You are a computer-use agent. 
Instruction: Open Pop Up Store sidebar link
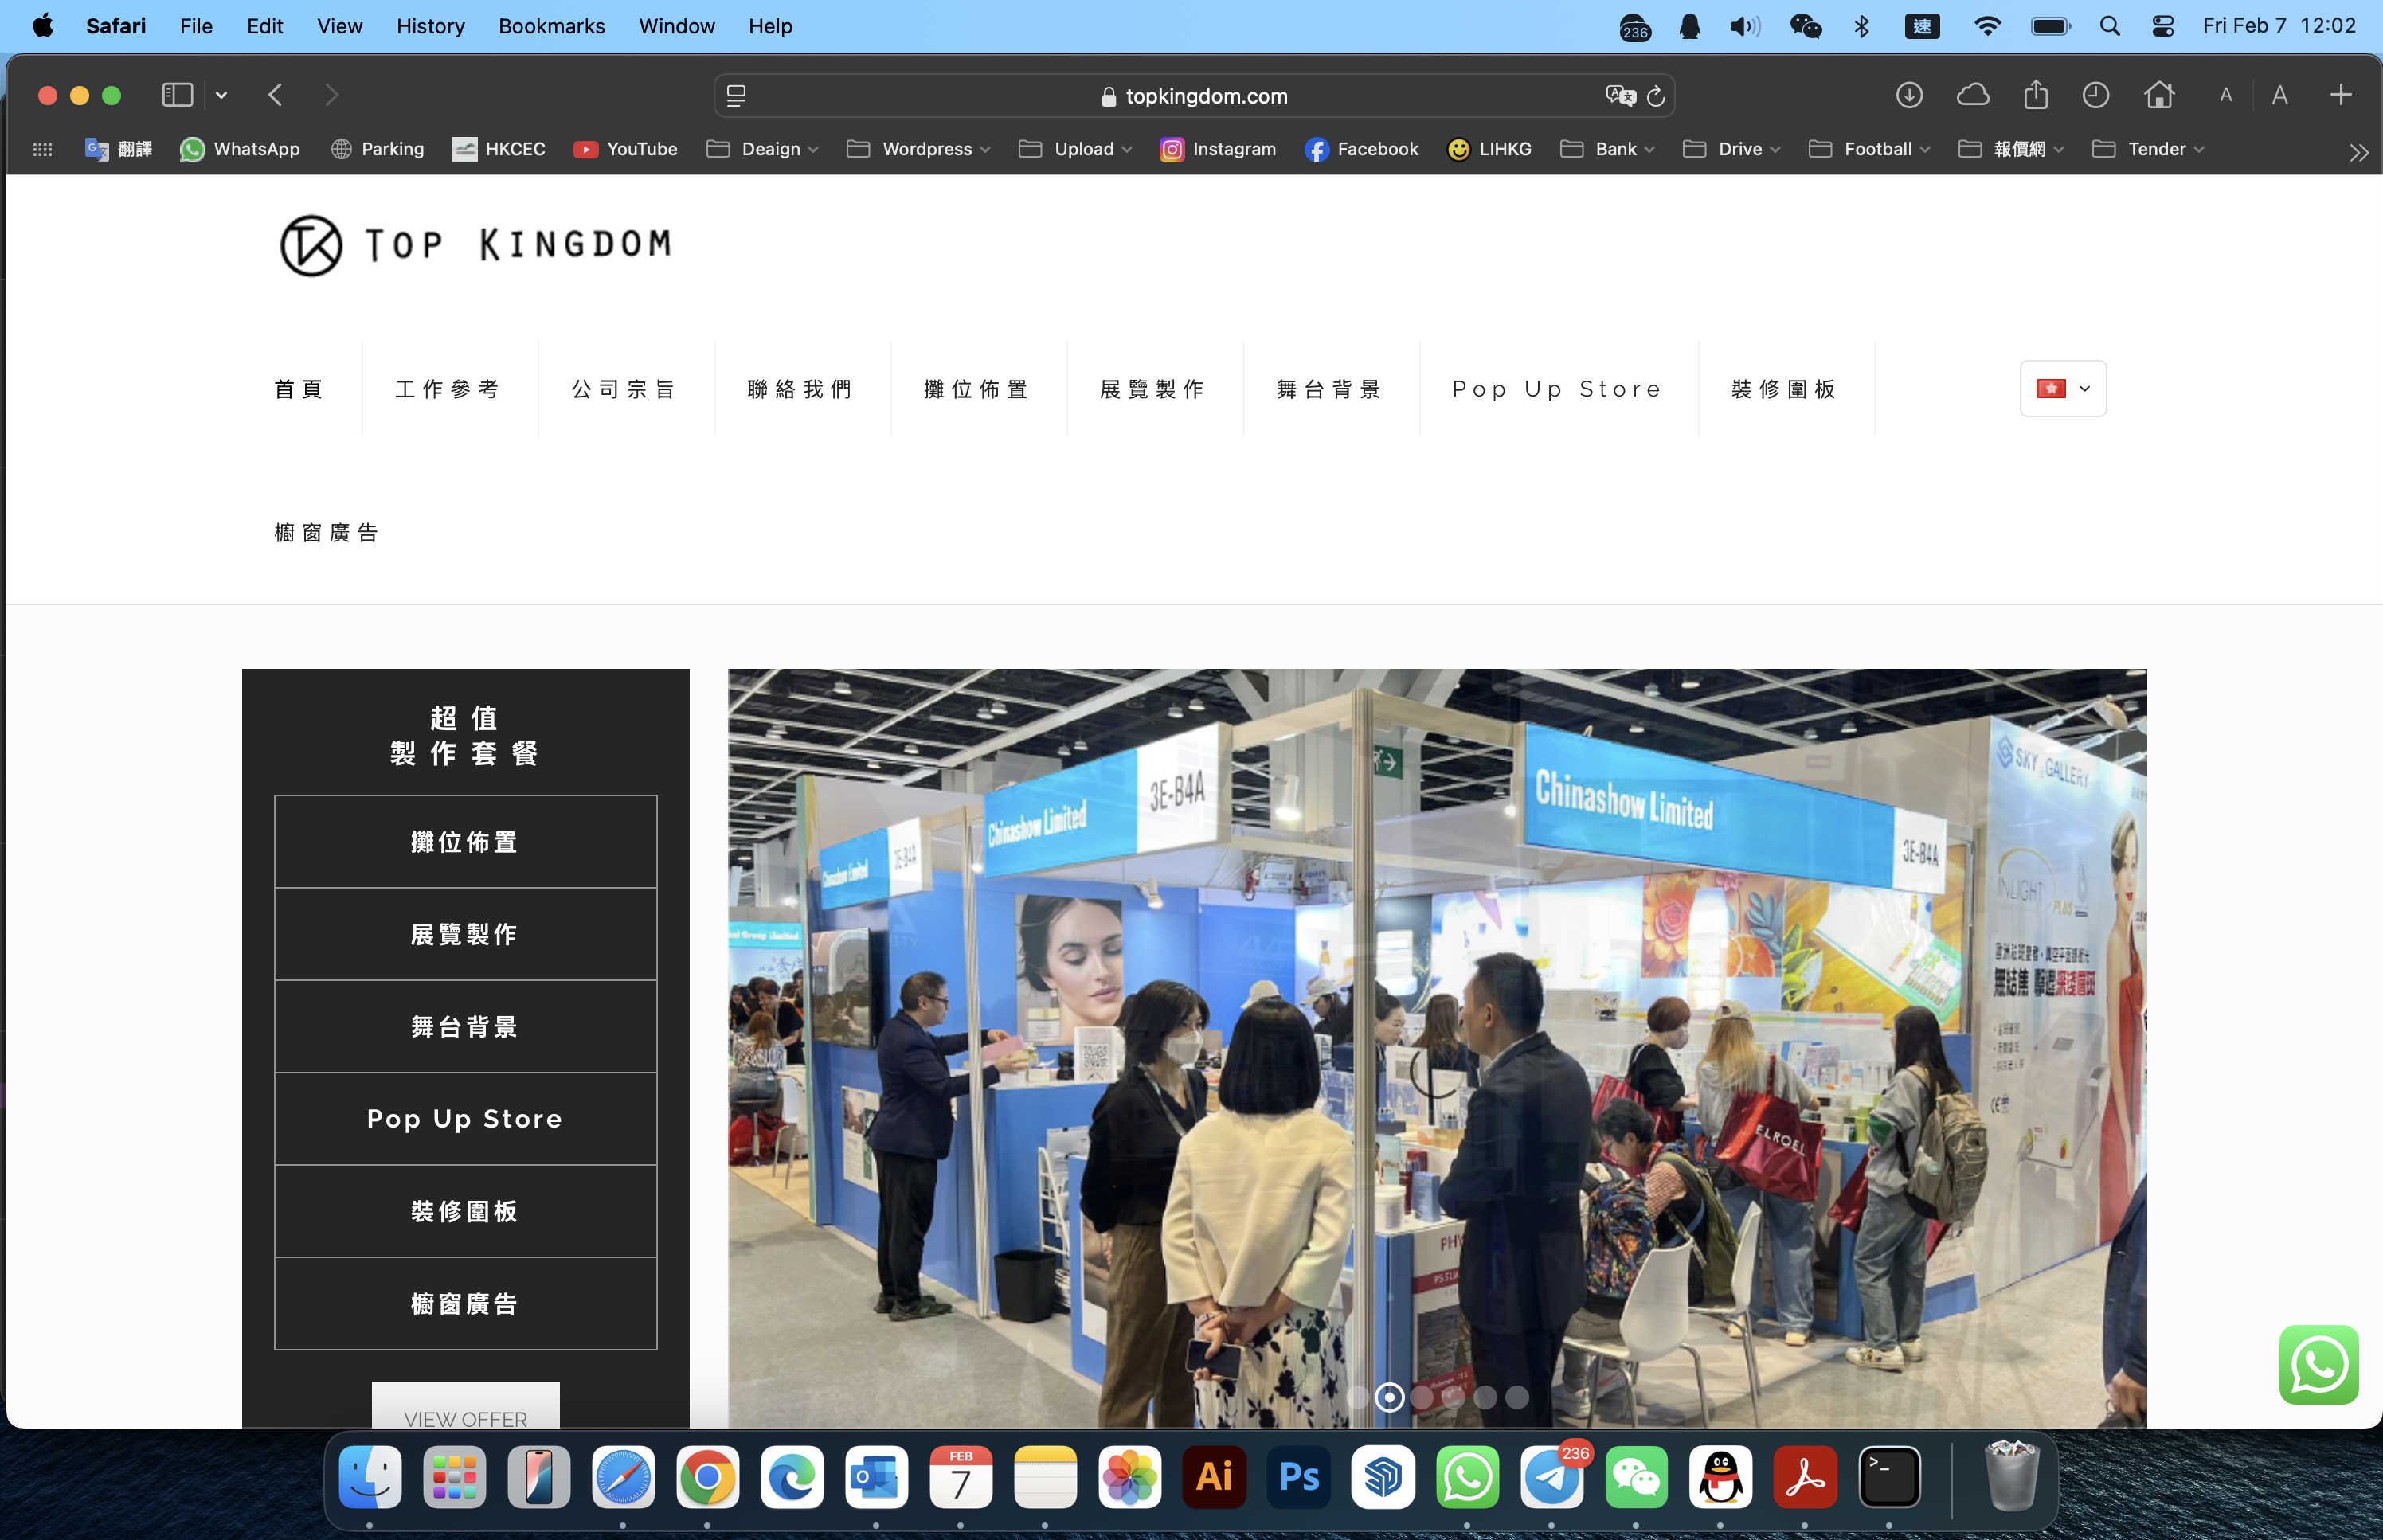click(x=465, y=1118)
